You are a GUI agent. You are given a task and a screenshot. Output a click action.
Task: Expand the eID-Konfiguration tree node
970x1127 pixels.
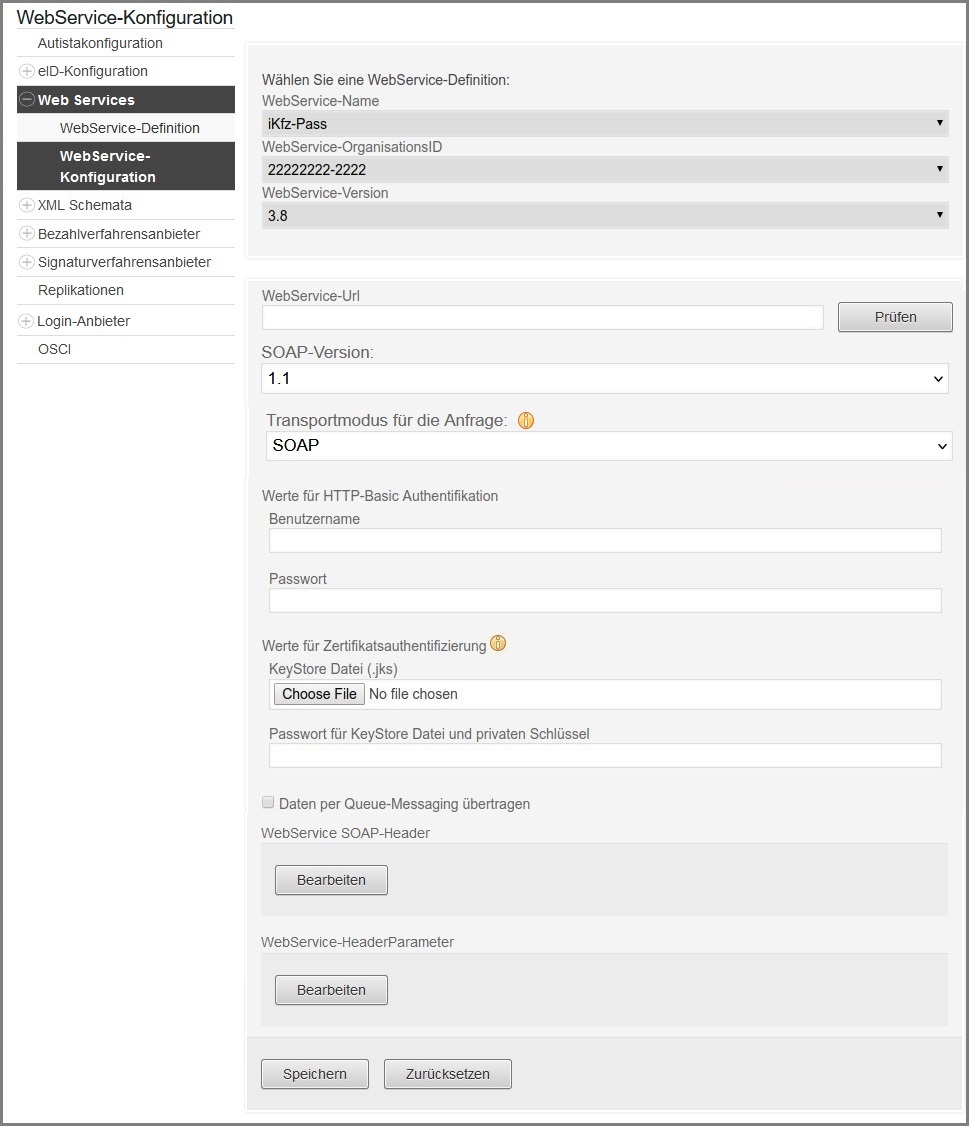point(27,71)
